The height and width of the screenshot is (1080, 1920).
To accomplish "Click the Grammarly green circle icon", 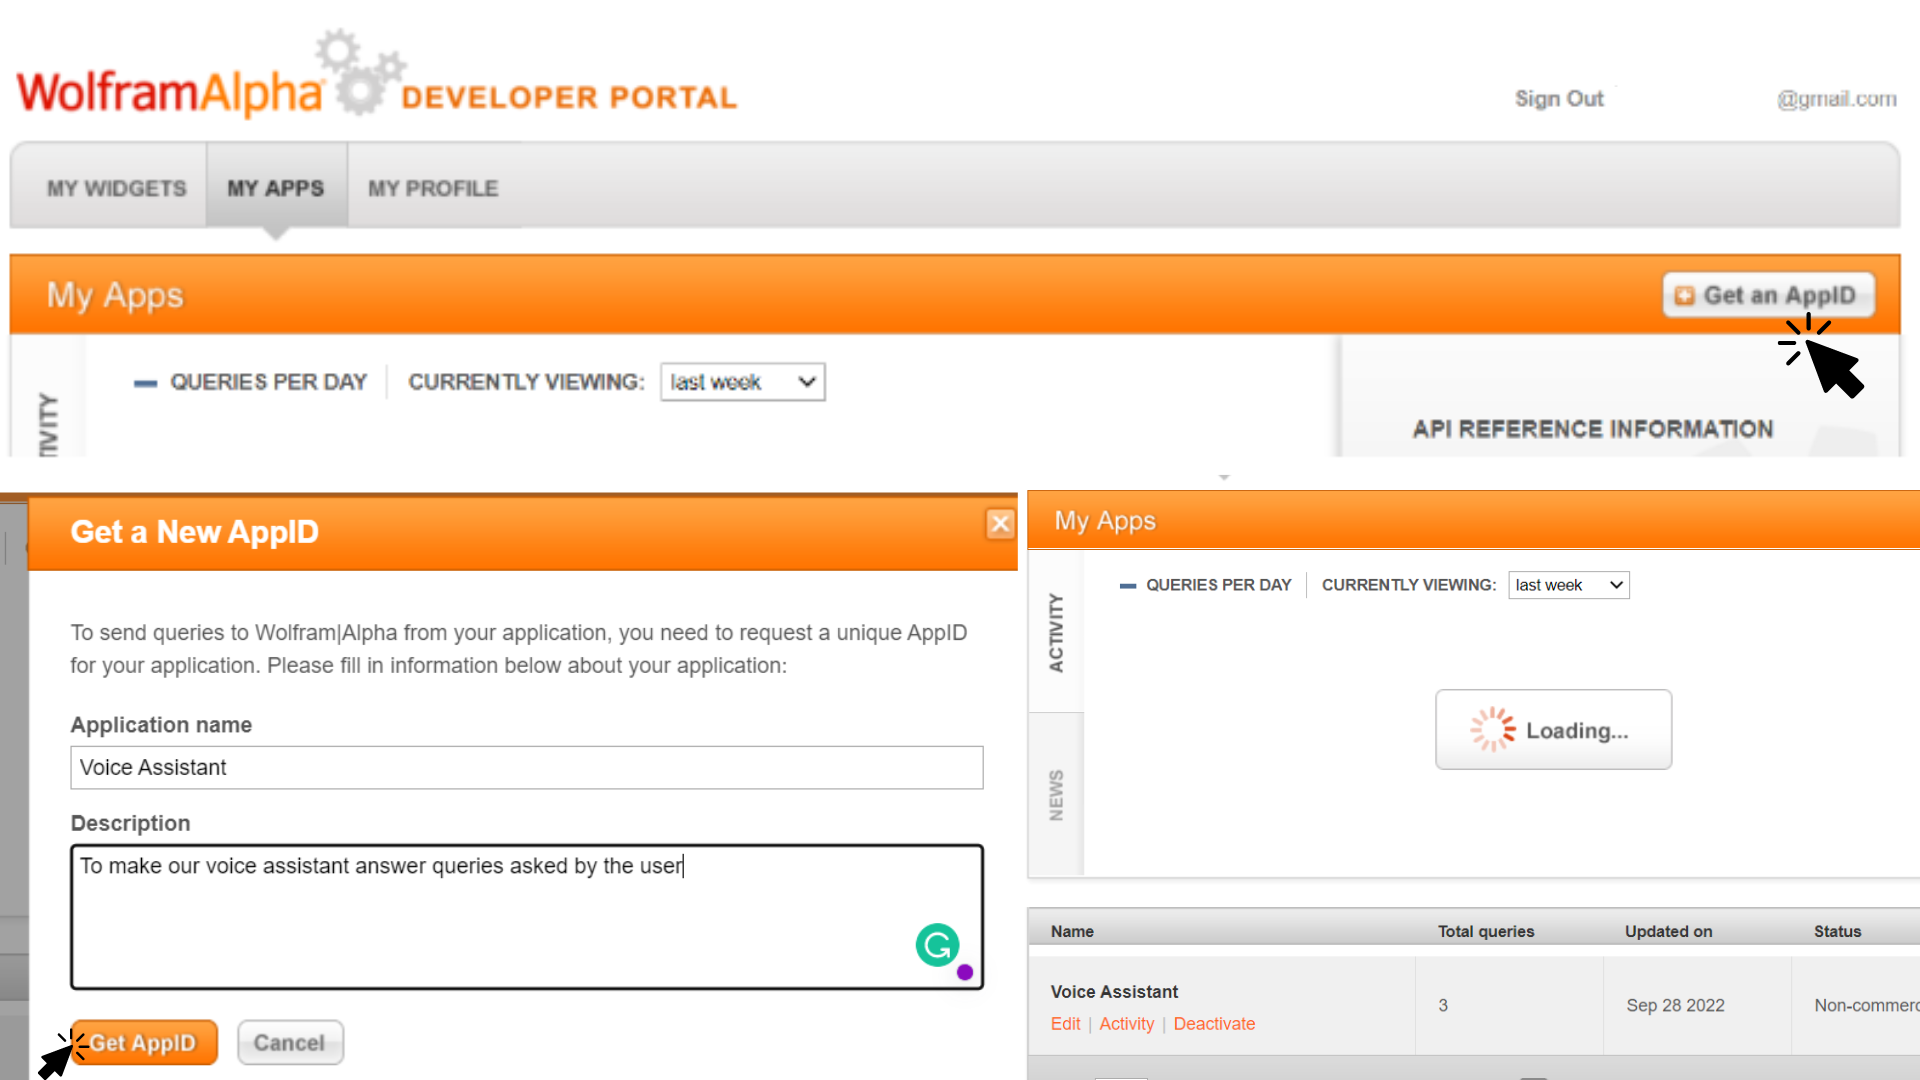I will (939, 945).
